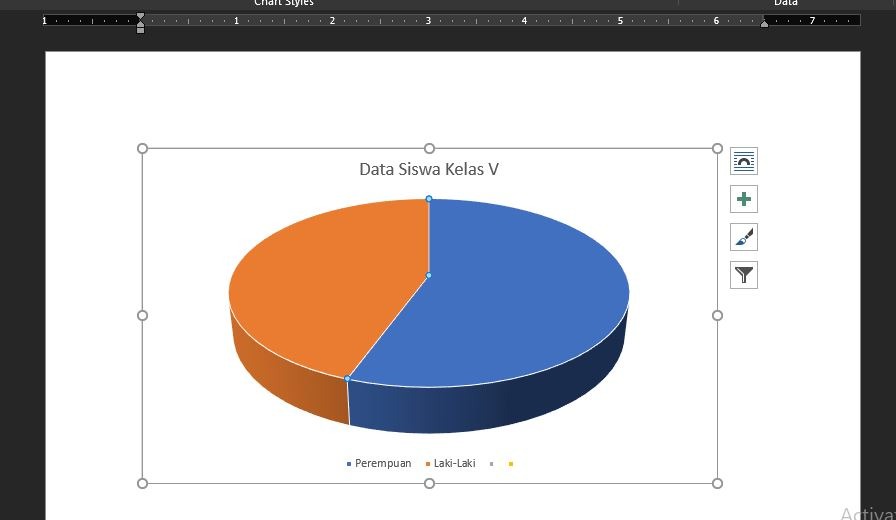Screen dimensions: 896x520
Task: Click the top-right chart resize handle
Action: pos(717,149)
